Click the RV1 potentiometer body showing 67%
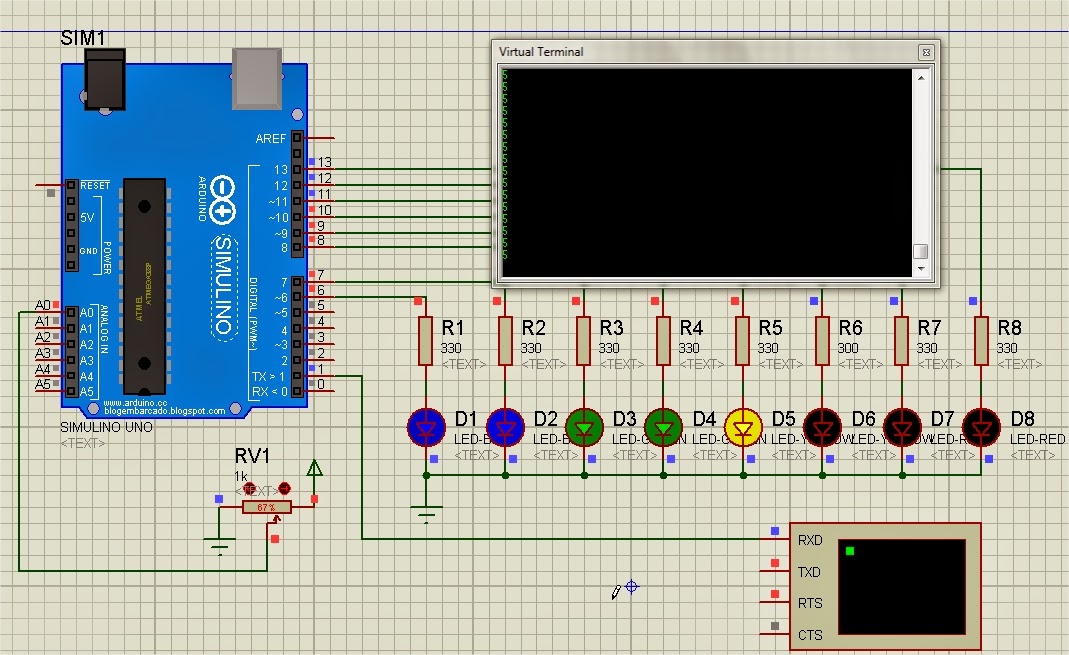The image size is (1069, 655). (266, 508)
